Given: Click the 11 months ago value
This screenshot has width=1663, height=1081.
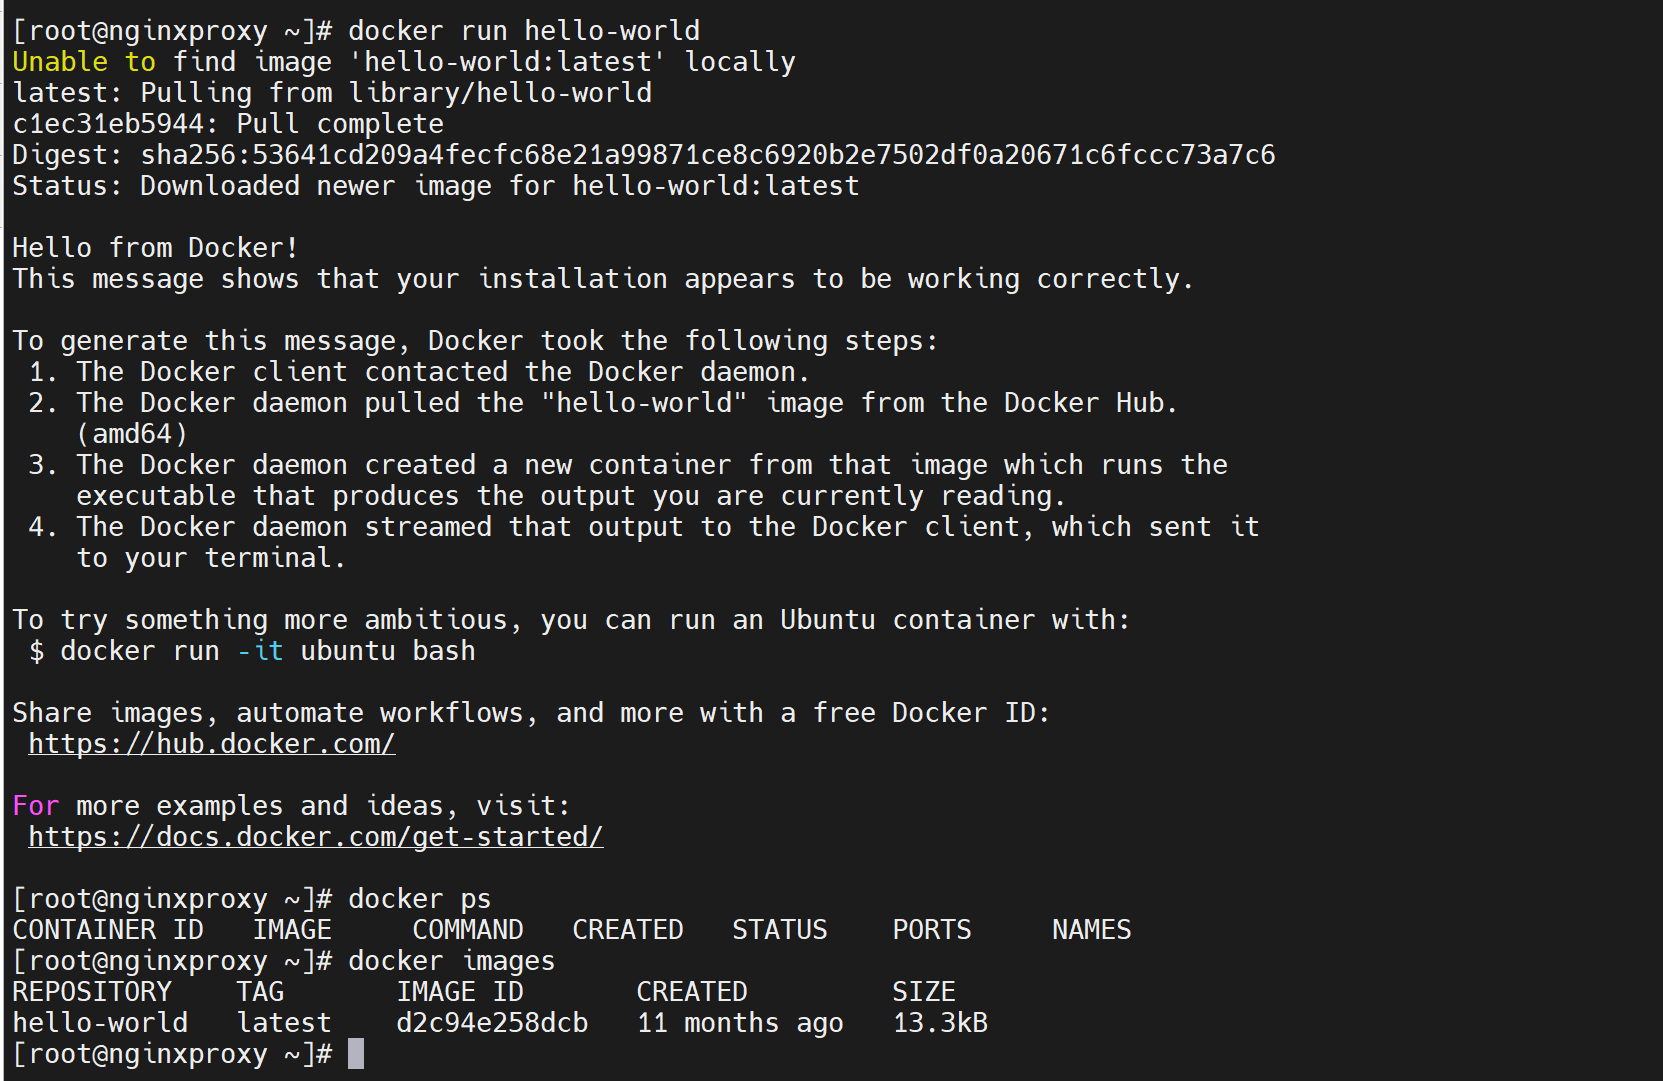Looking at the screenshot, I should 740,1023.
